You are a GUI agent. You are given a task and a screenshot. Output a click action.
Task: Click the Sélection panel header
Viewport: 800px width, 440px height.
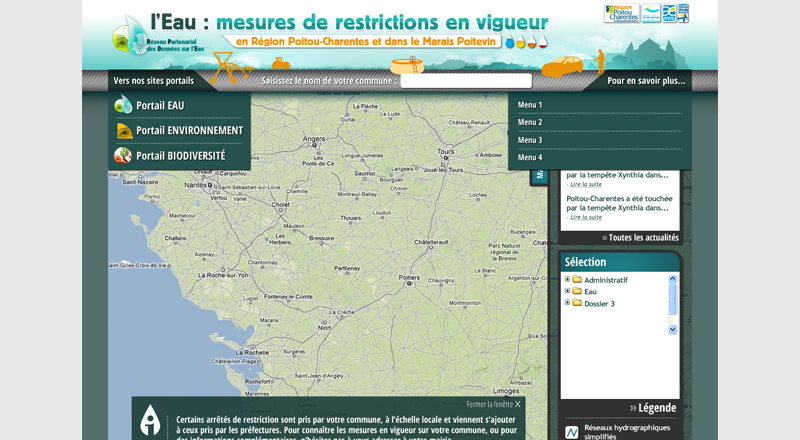620,262
